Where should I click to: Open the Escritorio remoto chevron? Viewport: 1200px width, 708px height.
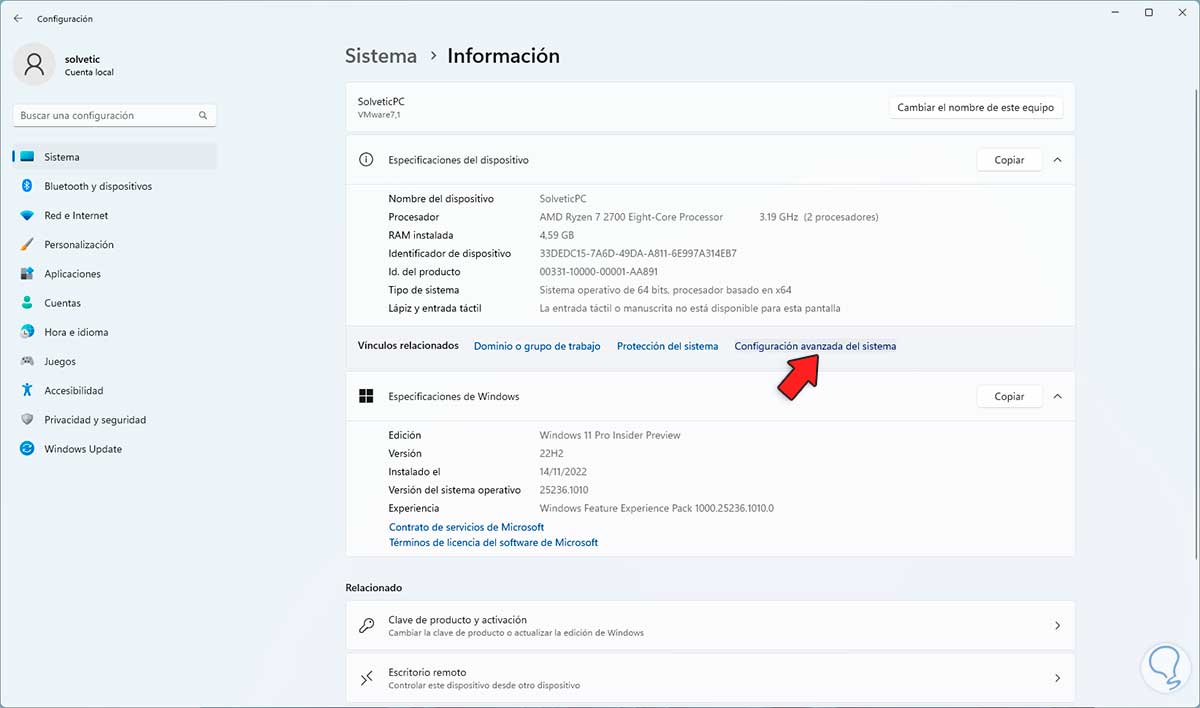(1057, 678)
